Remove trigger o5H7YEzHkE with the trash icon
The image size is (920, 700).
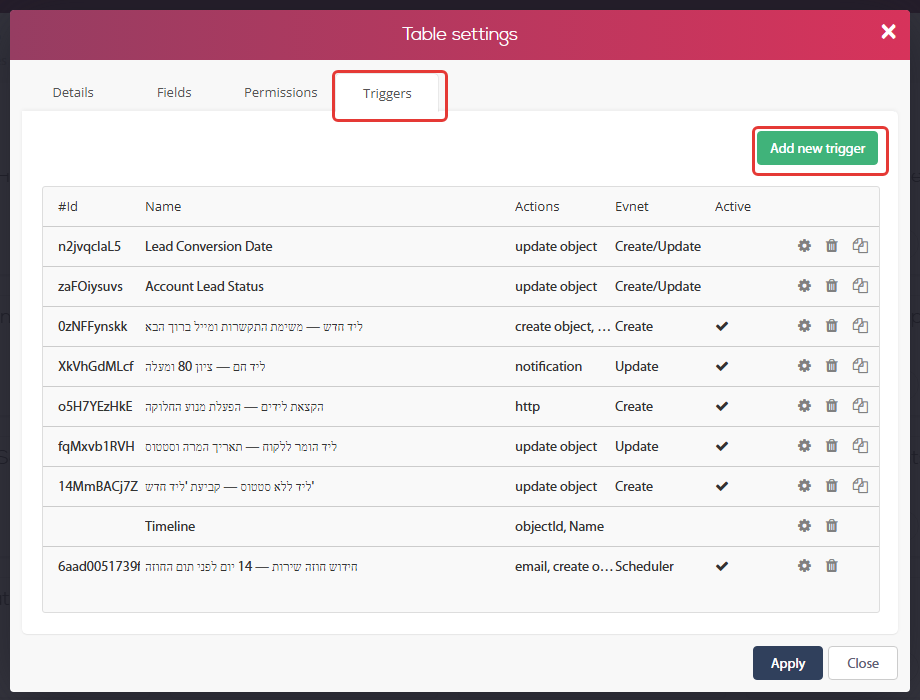[831, 405]
